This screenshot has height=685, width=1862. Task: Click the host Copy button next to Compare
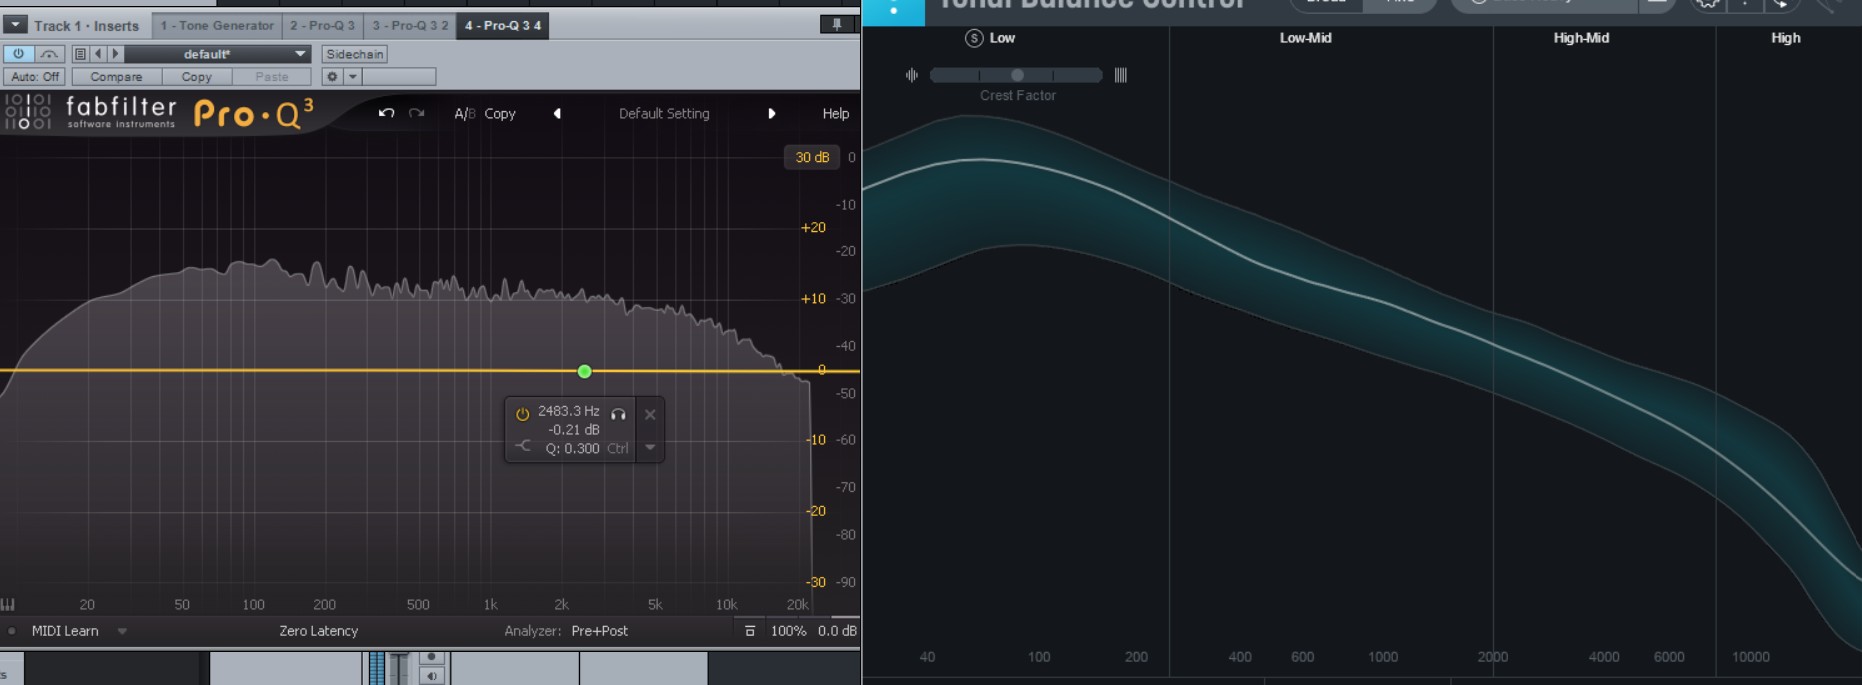pyautogui.click(x=196, y=77)
